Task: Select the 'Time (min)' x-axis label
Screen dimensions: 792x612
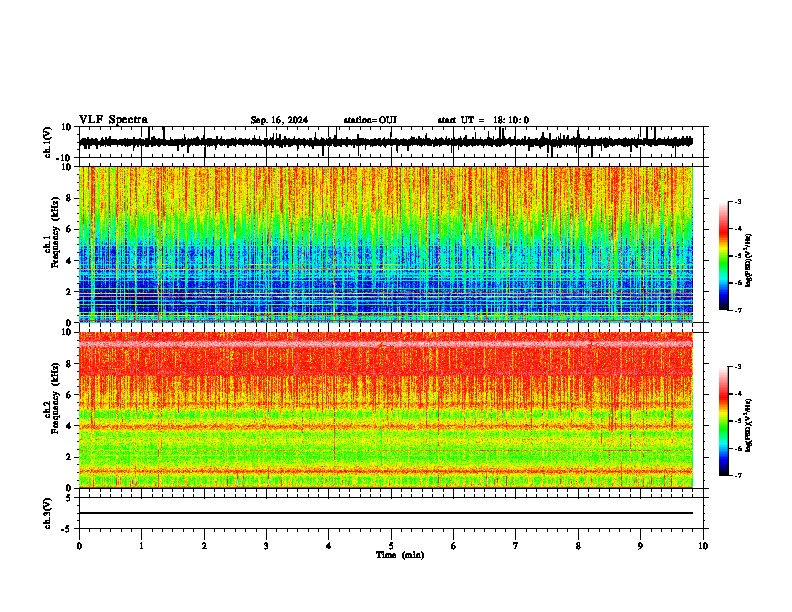Action: click(400, 555)
